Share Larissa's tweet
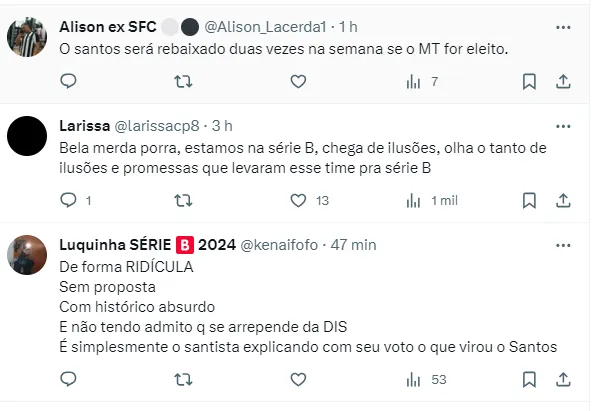603x411 pixels. [563, 200]
